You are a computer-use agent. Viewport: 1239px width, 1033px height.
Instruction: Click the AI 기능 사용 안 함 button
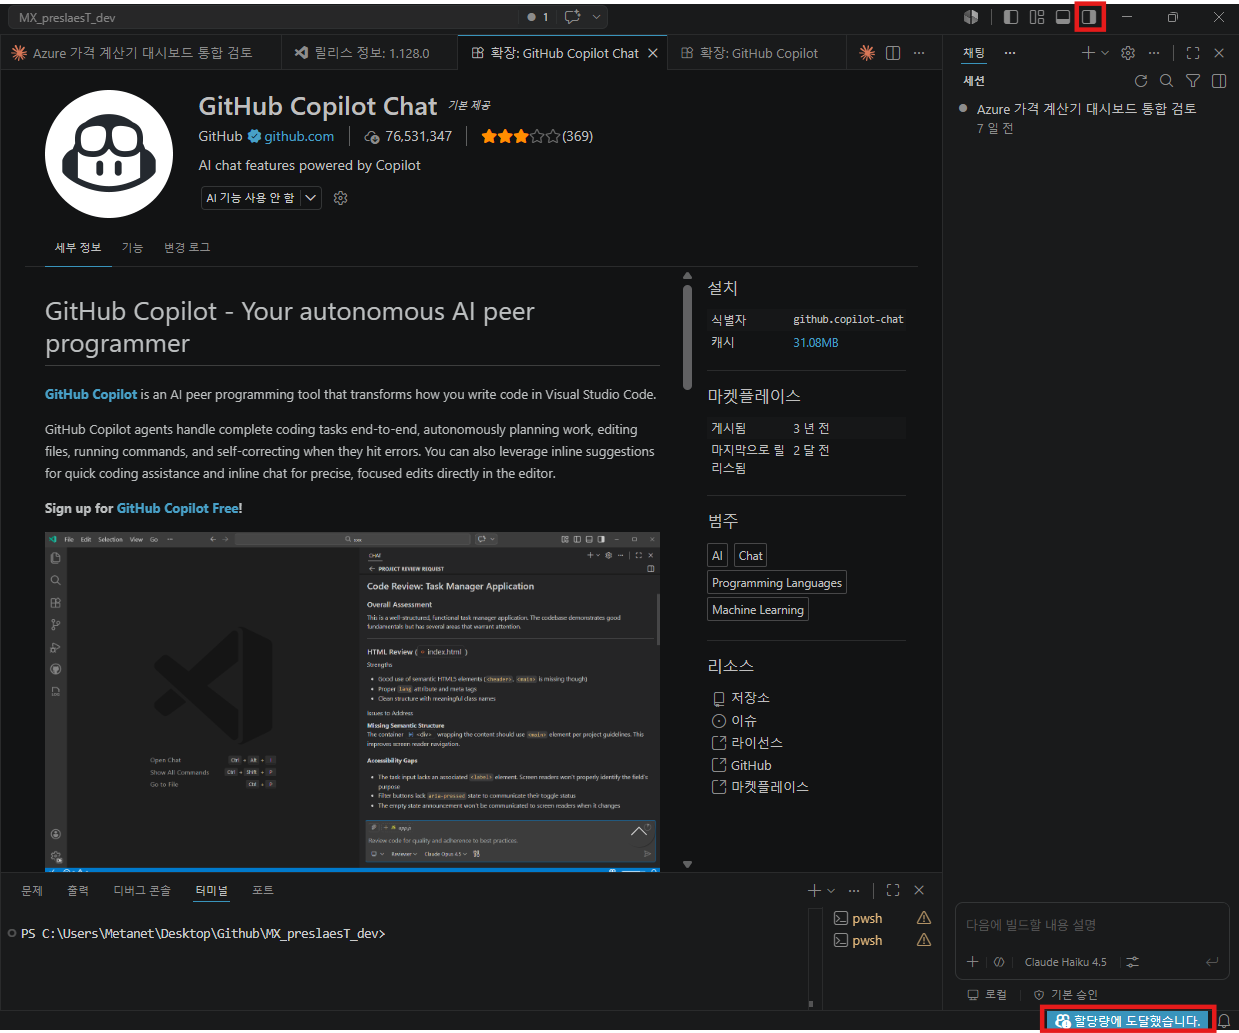[x=251, y=198]
